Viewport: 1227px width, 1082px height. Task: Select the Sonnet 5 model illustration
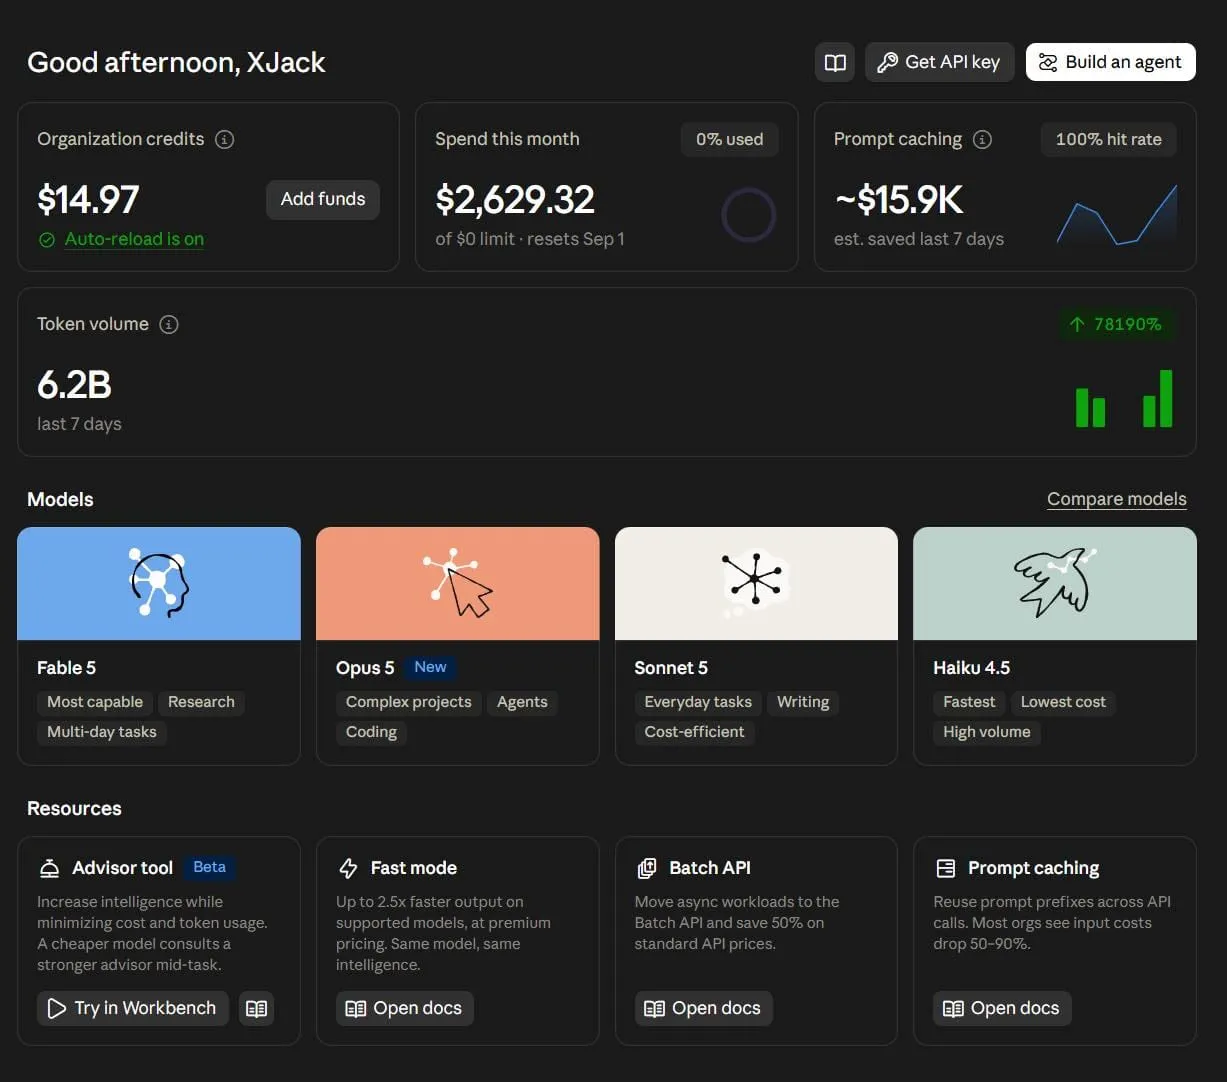coord(756,583)
